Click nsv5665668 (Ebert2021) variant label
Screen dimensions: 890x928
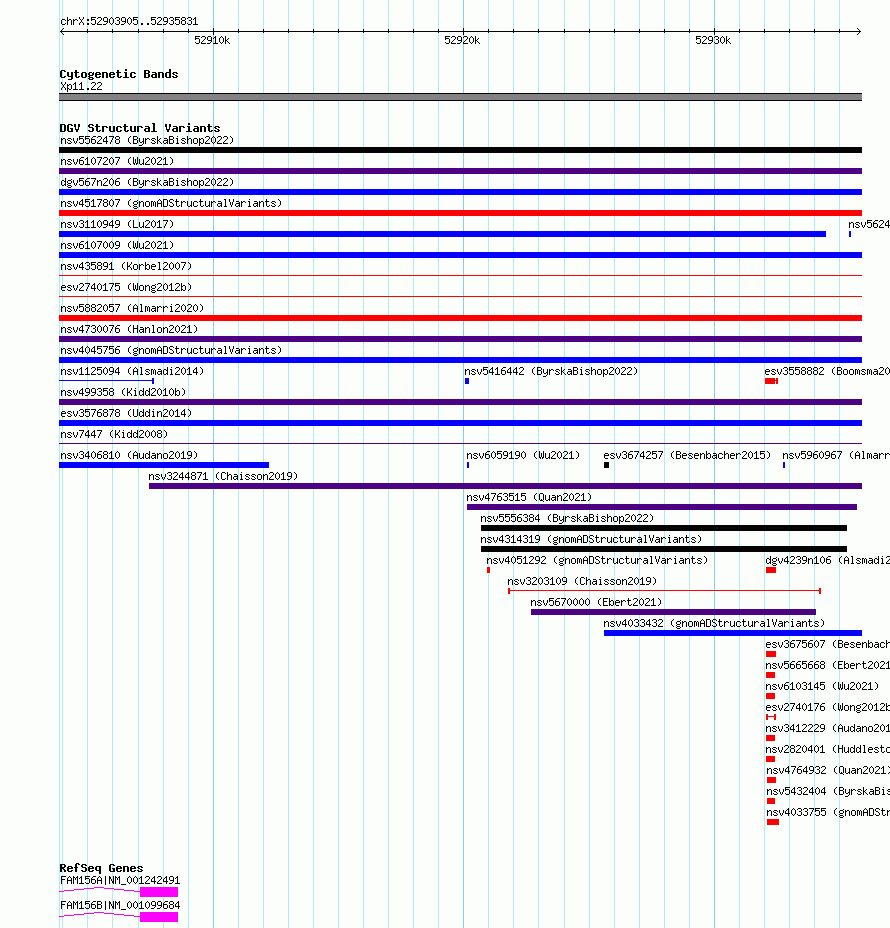point(827,665)
